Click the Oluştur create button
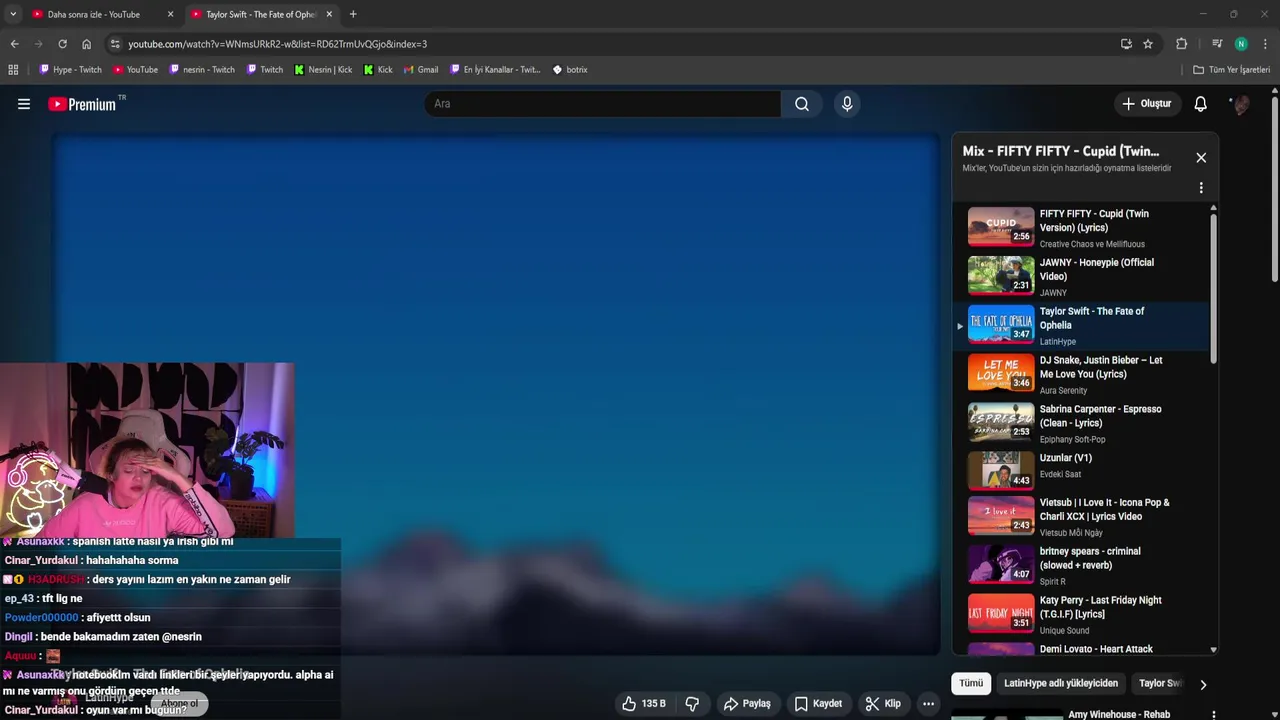This screenshot has width=1280, height=720. coord(1146,104)
